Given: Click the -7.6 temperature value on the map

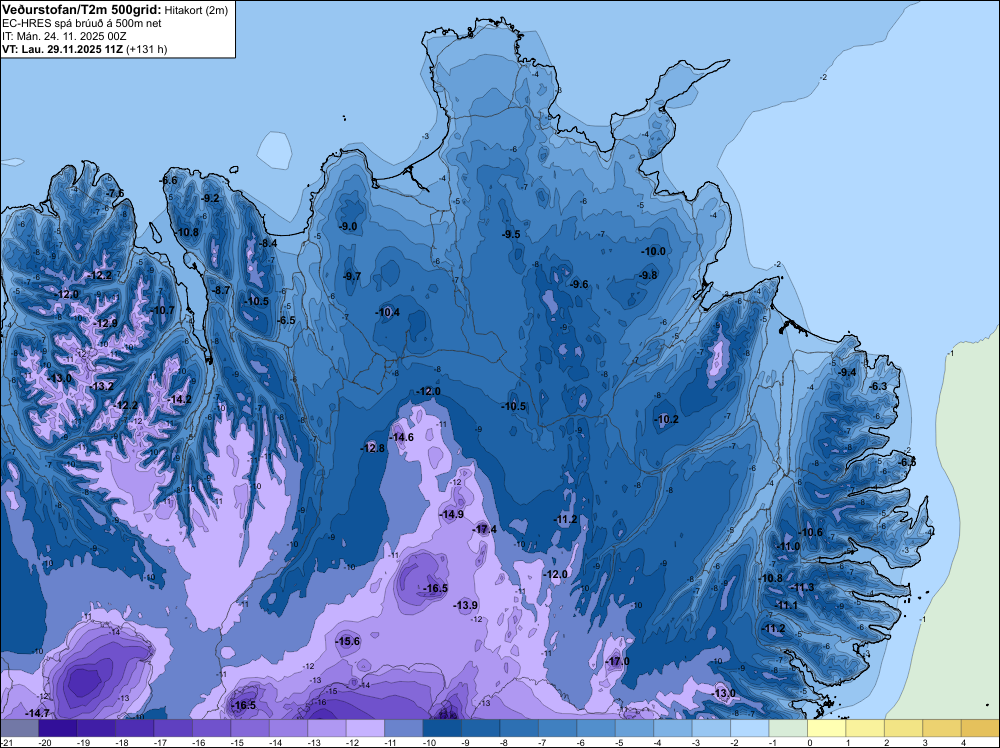Looking at the screenshot, I should click(x=115, y=193).
